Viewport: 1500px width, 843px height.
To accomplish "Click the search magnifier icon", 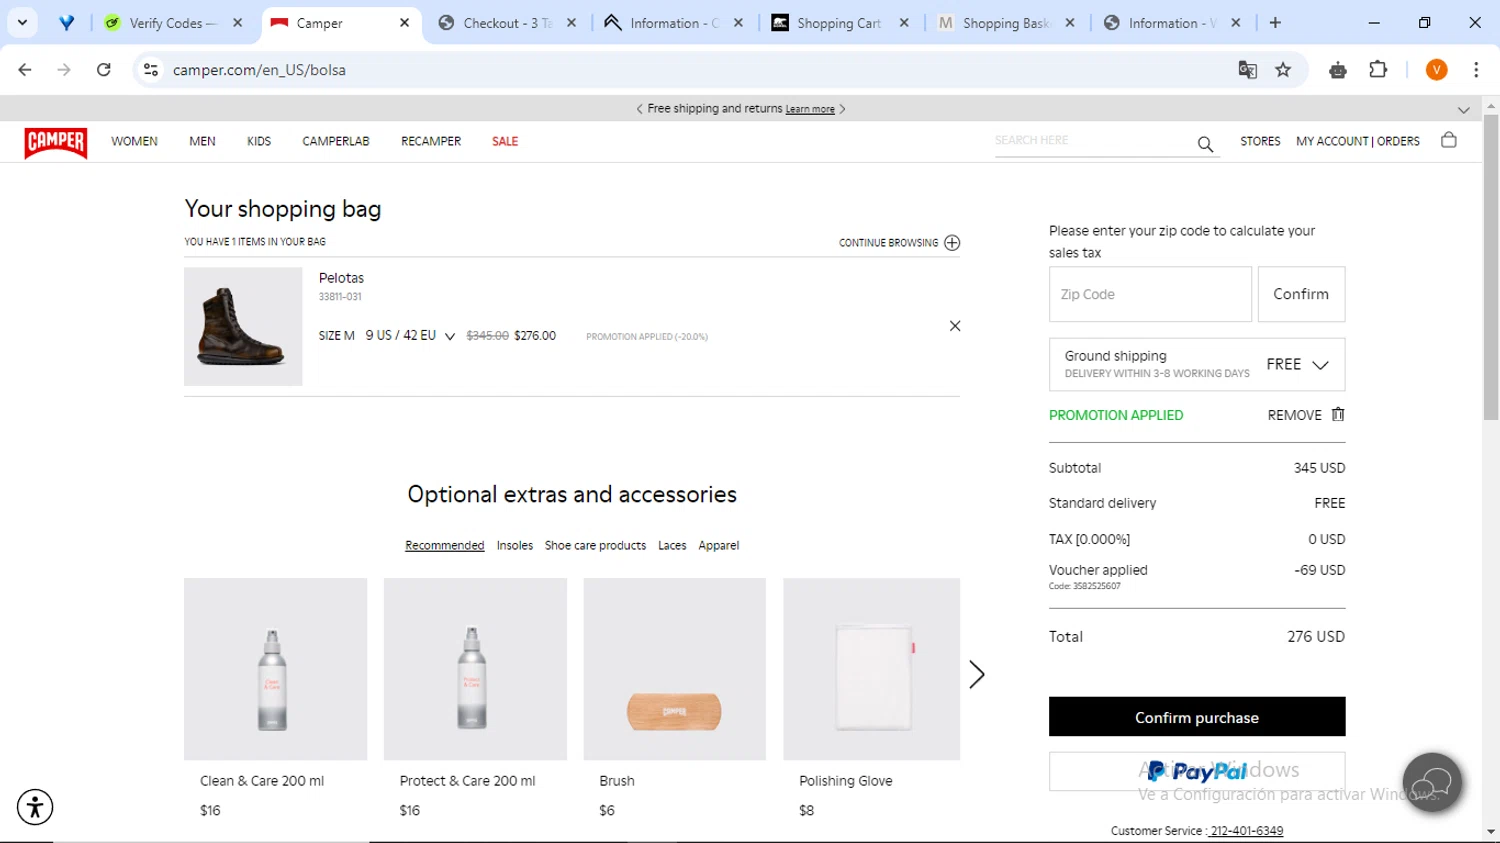I will [x=1205, y=145].
